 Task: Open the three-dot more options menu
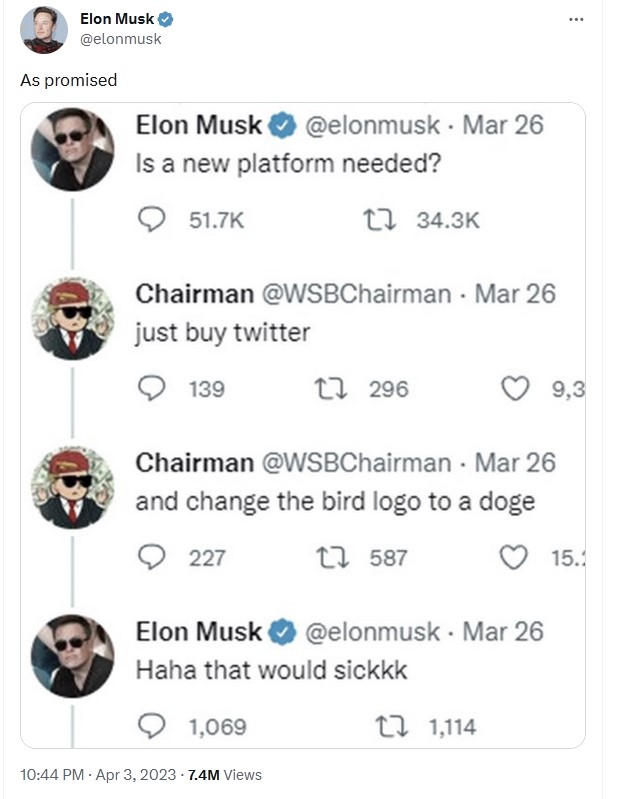[574, 20]
